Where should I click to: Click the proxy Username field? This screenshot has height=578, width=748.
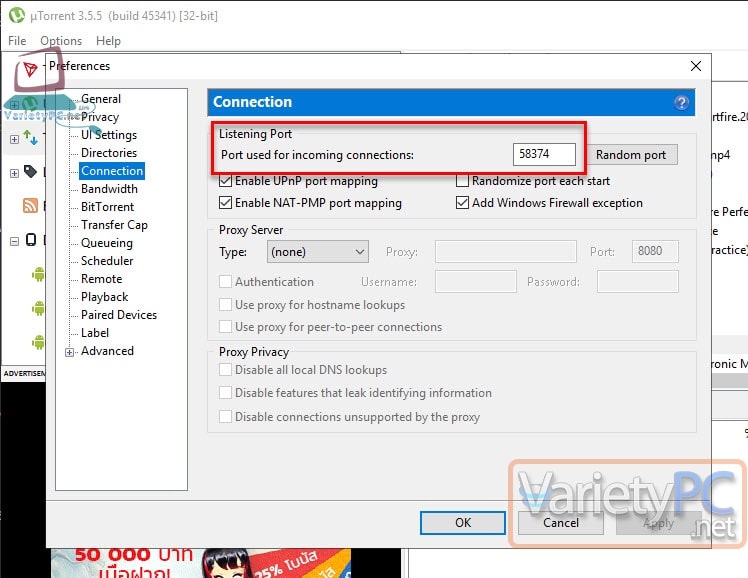coord(476,281)
